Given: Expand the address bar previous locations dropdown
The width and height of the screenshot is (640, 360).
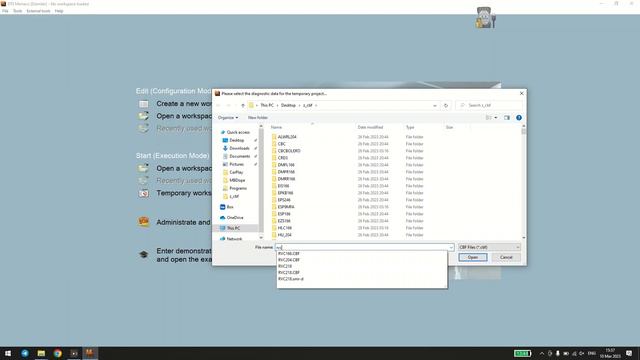Looking at the screenshot, I should point(435,105).
